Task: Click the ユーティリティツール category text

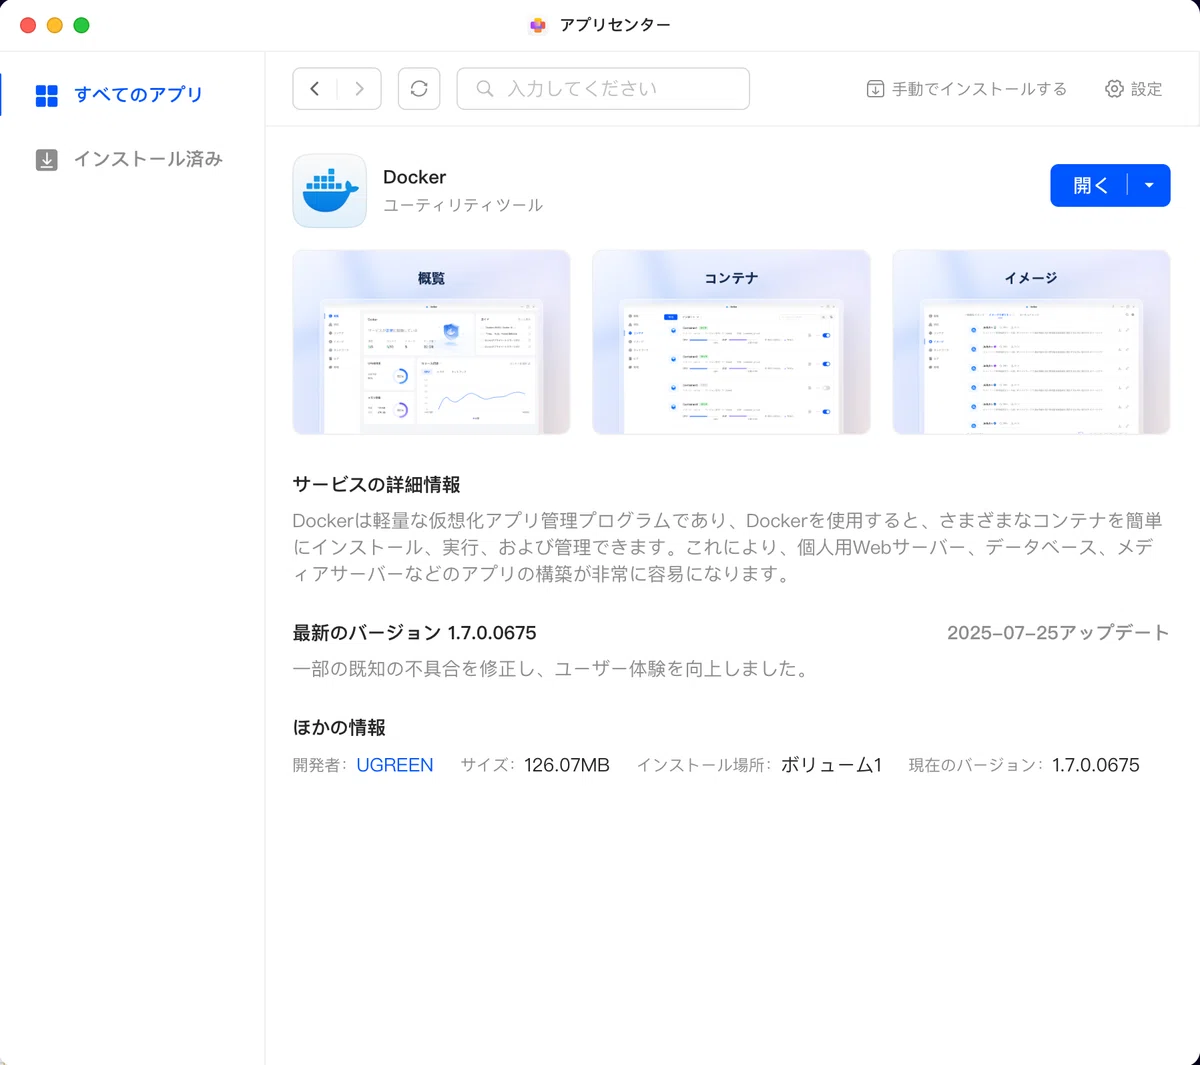Action: pyautogui.click(x=463, y=205)
